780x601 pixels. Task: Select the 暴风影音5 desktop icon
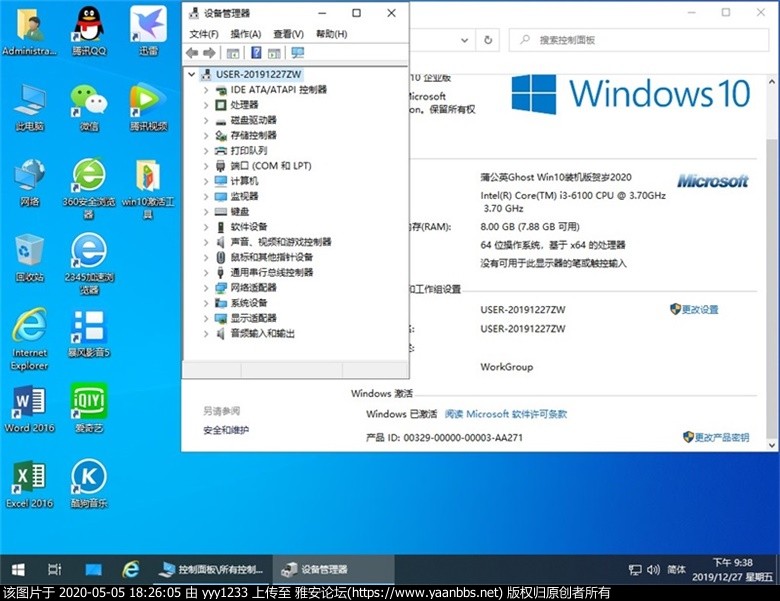point(89,333)
